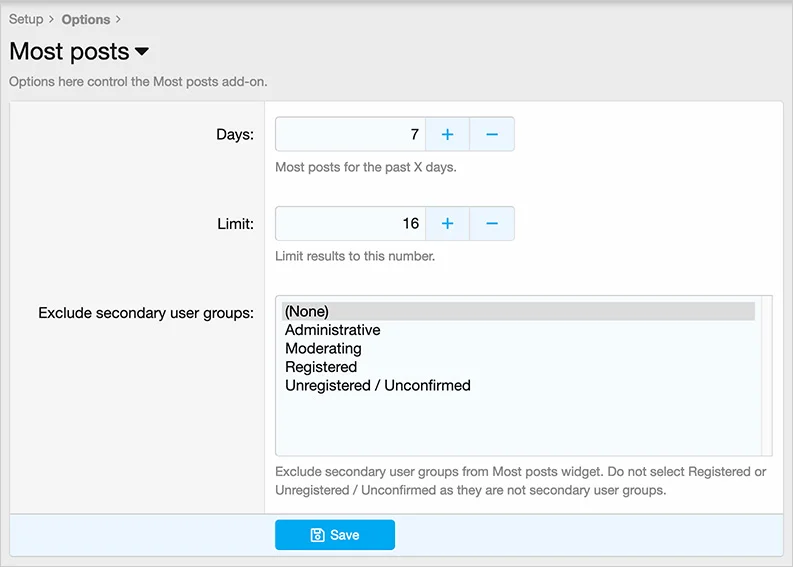793x567 pixels.
Task: Click the plus icon beside Limit
Action: coord(447,224)
